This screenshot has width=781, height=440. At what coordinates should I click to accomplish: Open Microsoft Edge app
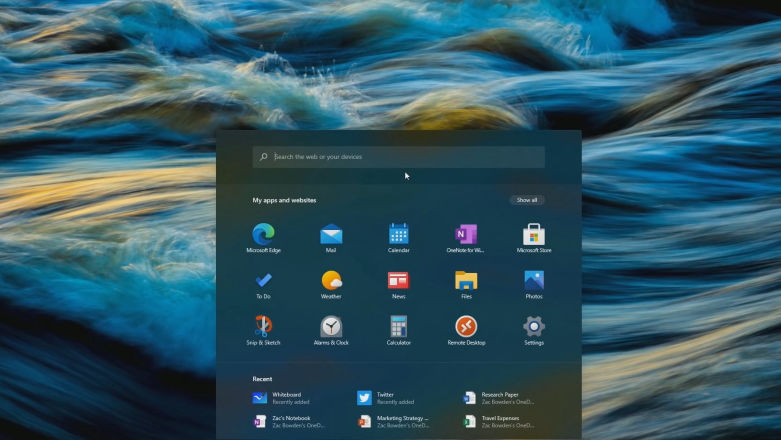click(x=263, y=238)
